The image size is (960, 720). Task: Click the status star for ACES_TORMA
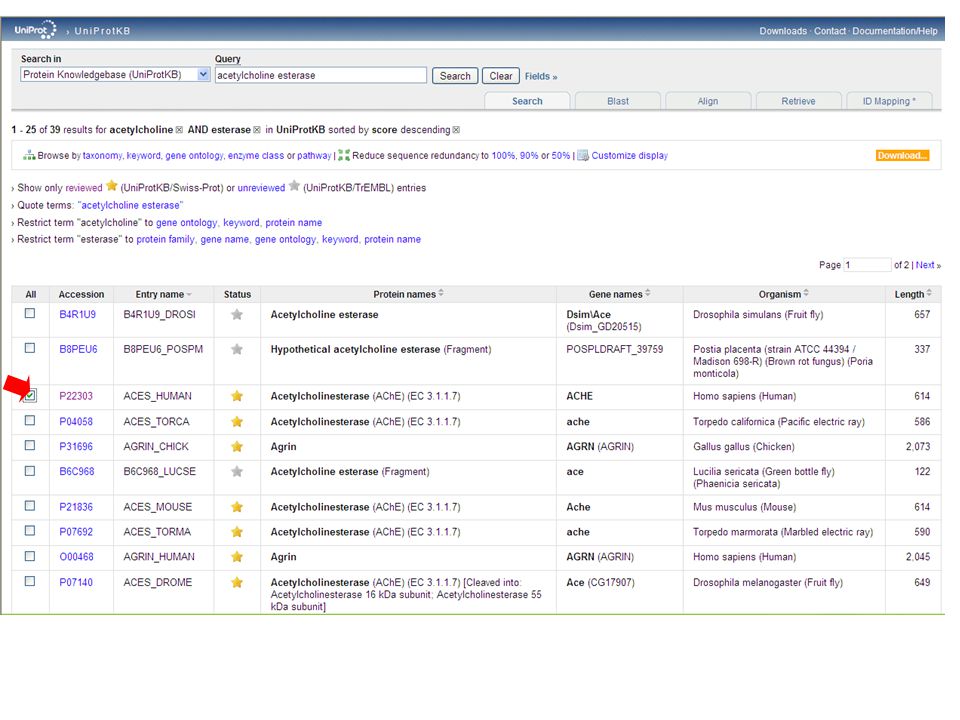237,532
